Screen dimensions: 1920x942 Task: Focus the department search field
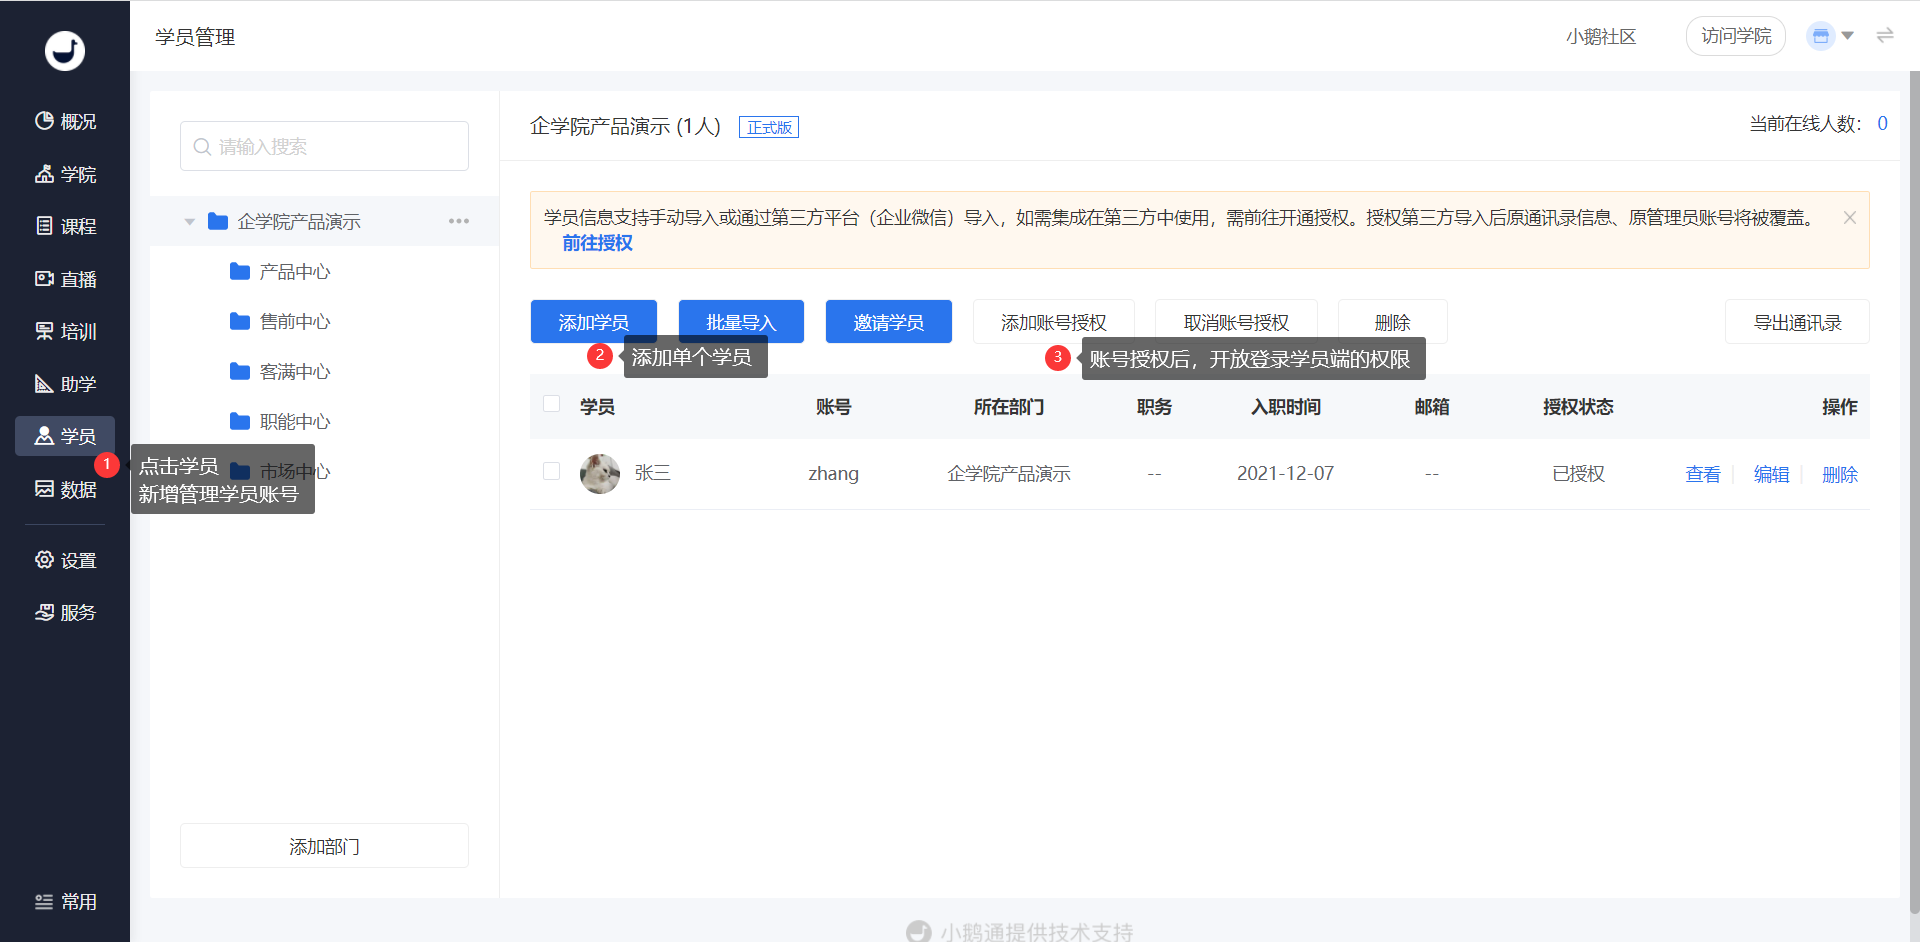click(x=324, y=146)
